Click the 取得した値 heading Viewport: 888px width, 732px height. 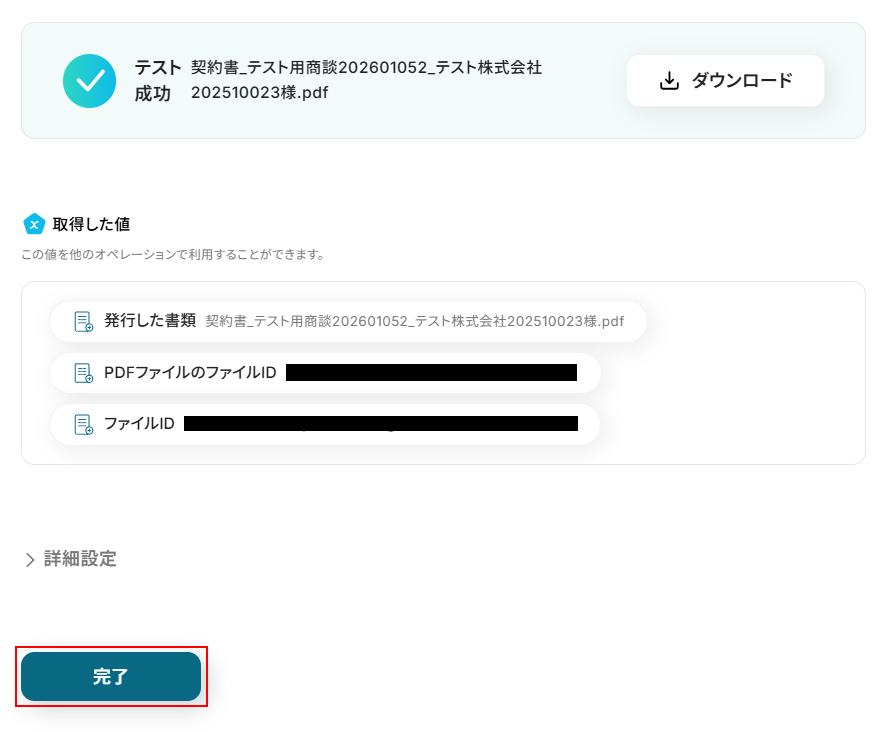(91, 224)
